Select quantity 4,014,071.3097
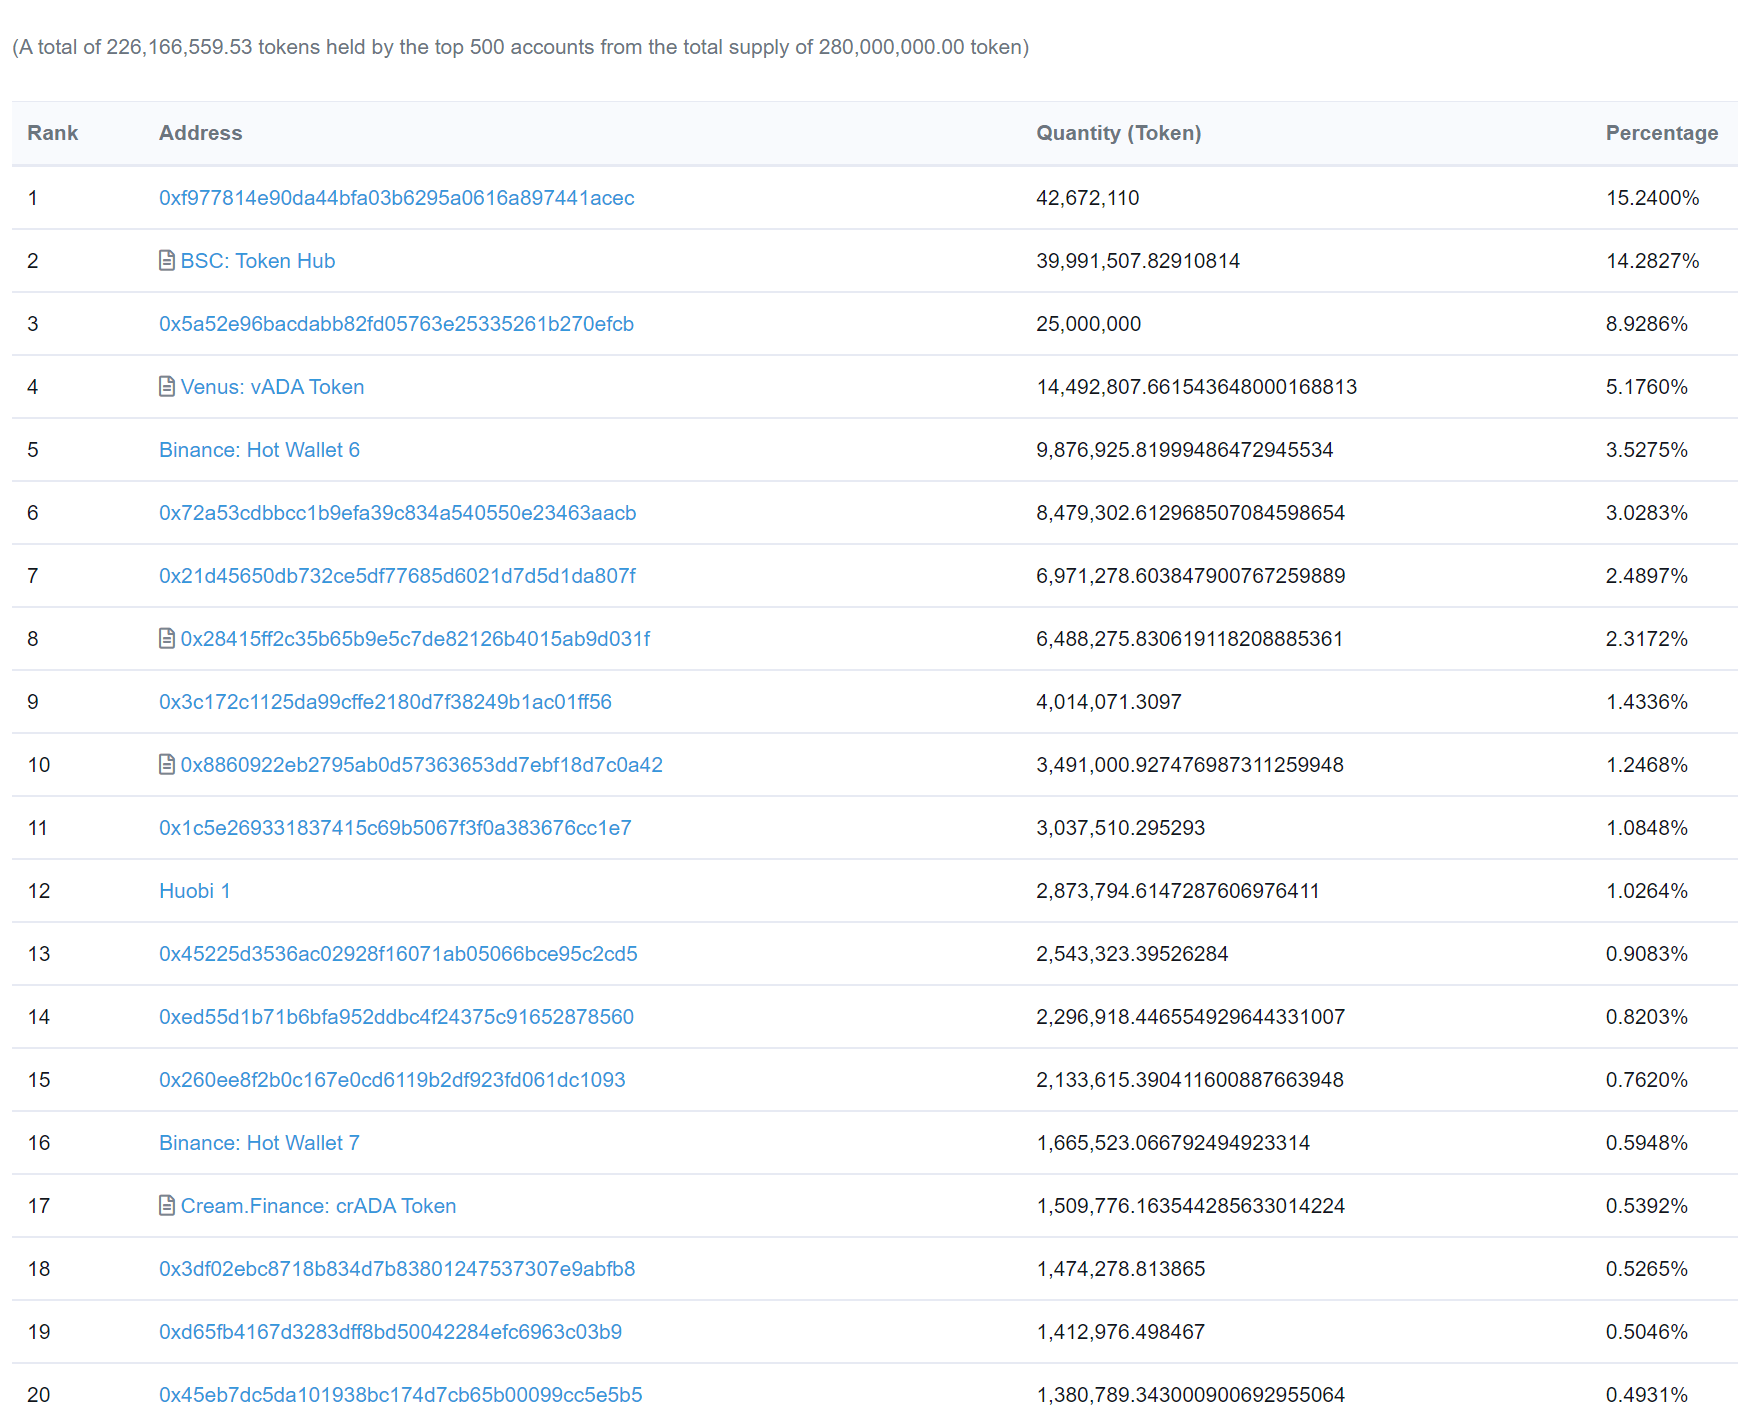The height and width of the screenshot is (1421, 1738). [1109, 702]
